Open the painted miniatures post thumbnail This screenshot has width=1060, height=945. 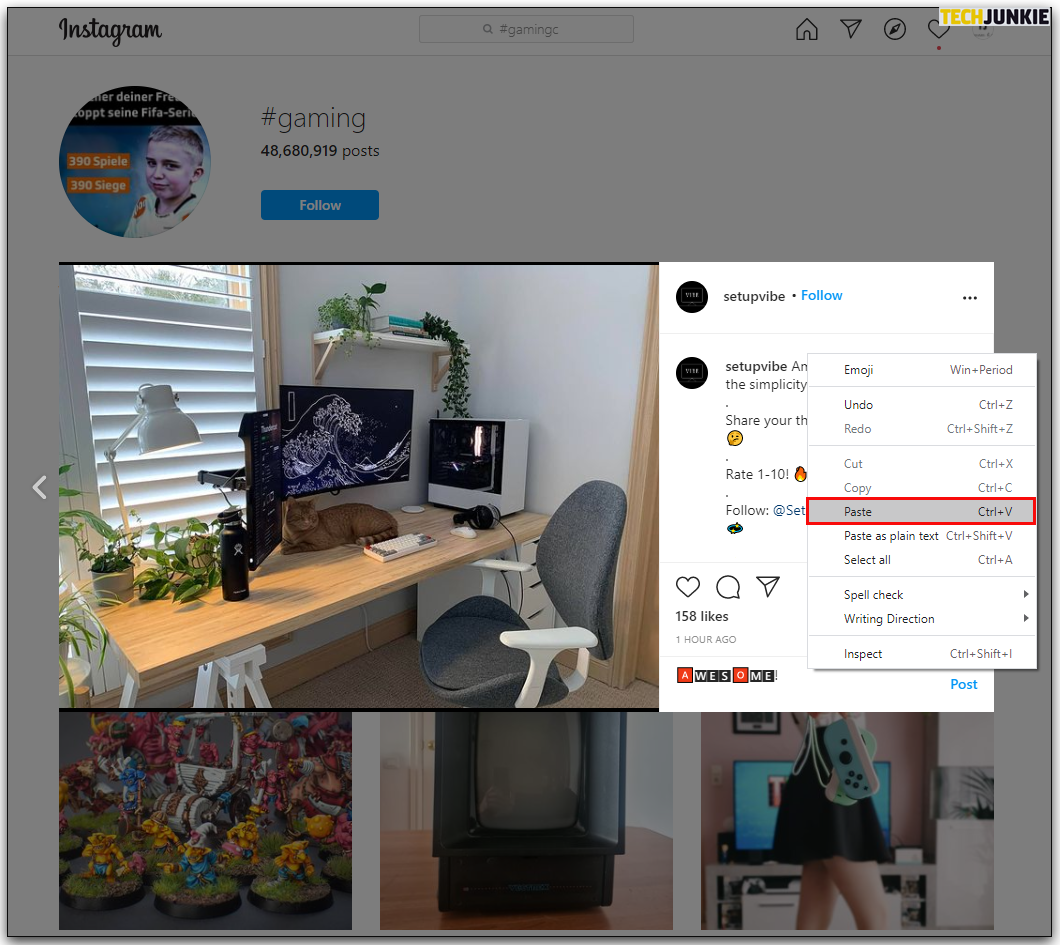click(206, 821)
